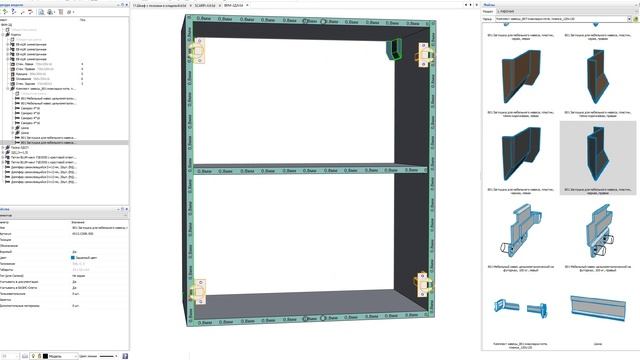Click the green arrow icon in tree toolbar
The image size is (640, 360).
[5, 12]
